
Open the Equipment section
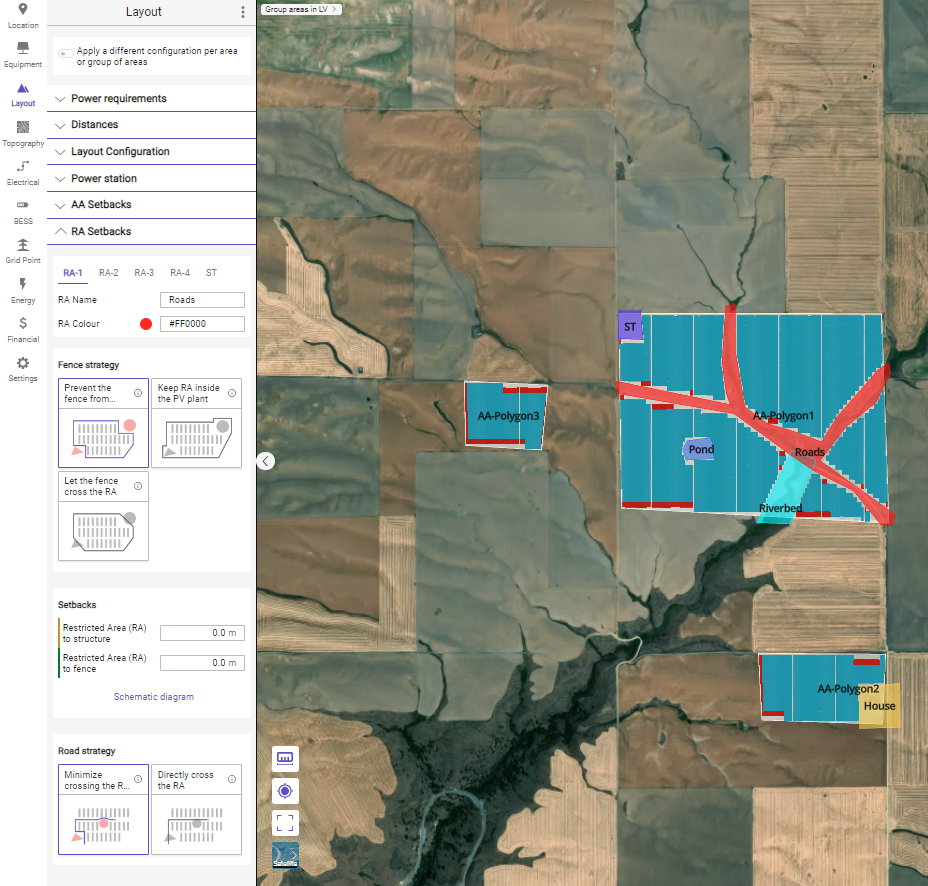click(22, 55)
